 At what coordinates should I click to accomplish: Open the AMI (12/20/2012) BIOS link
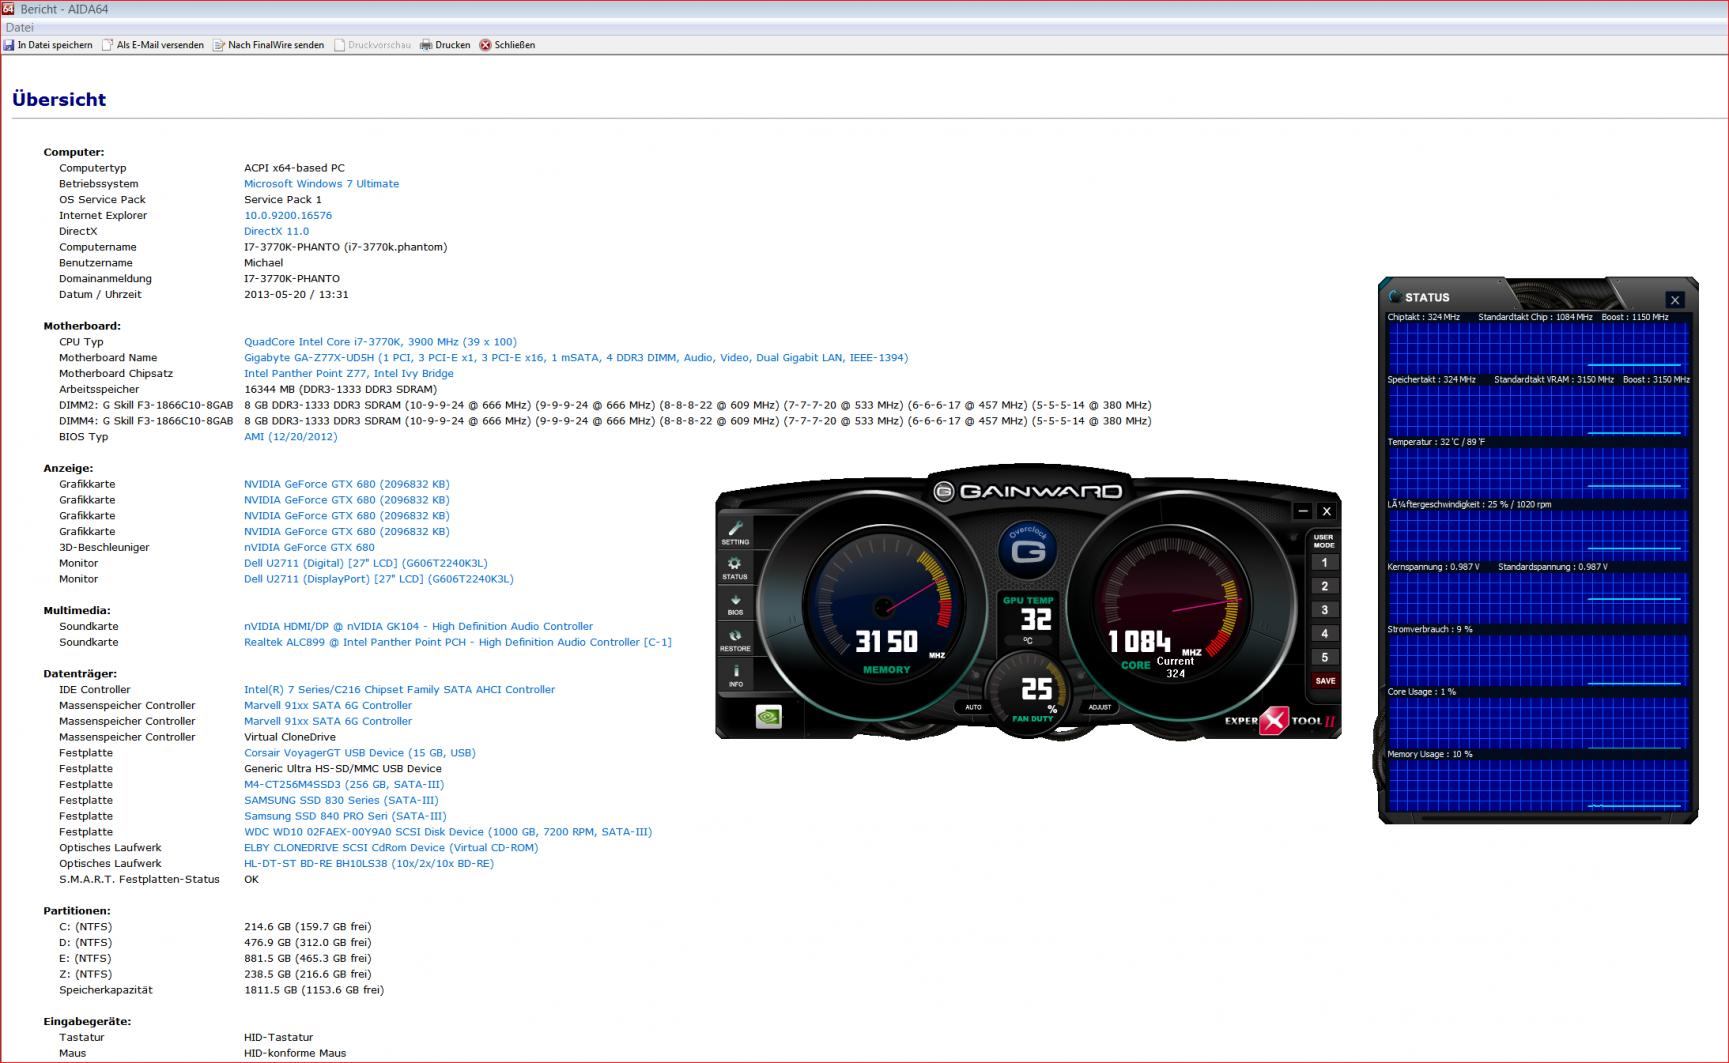click(291, 437)
